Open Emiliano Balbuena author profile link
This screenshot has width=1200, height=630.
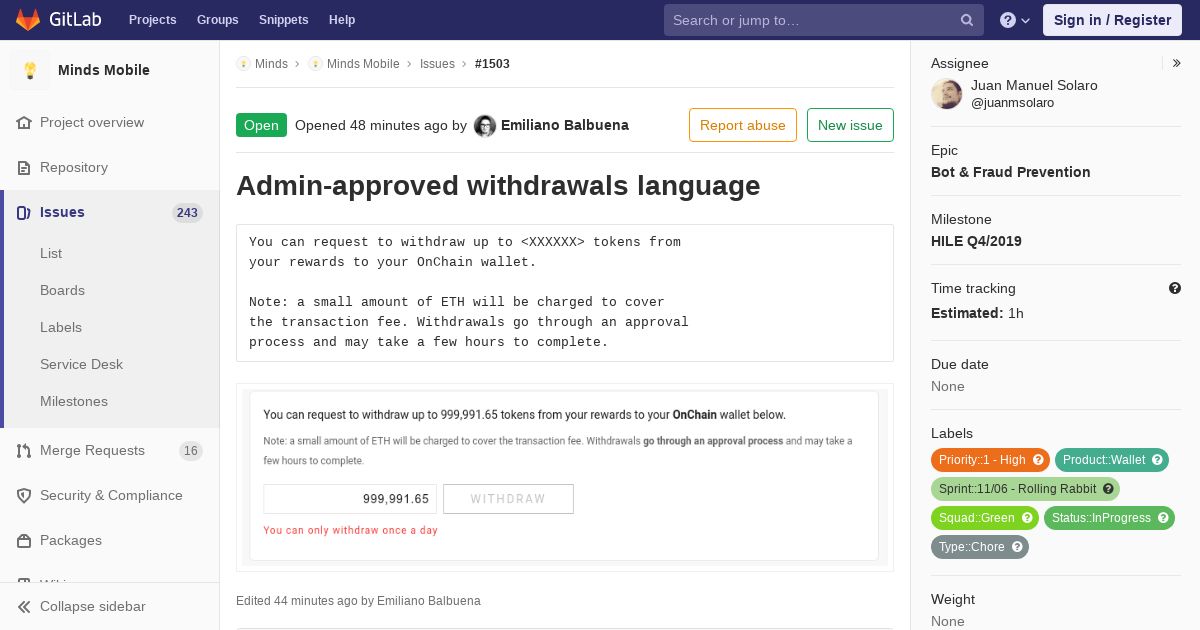(565, 125)
